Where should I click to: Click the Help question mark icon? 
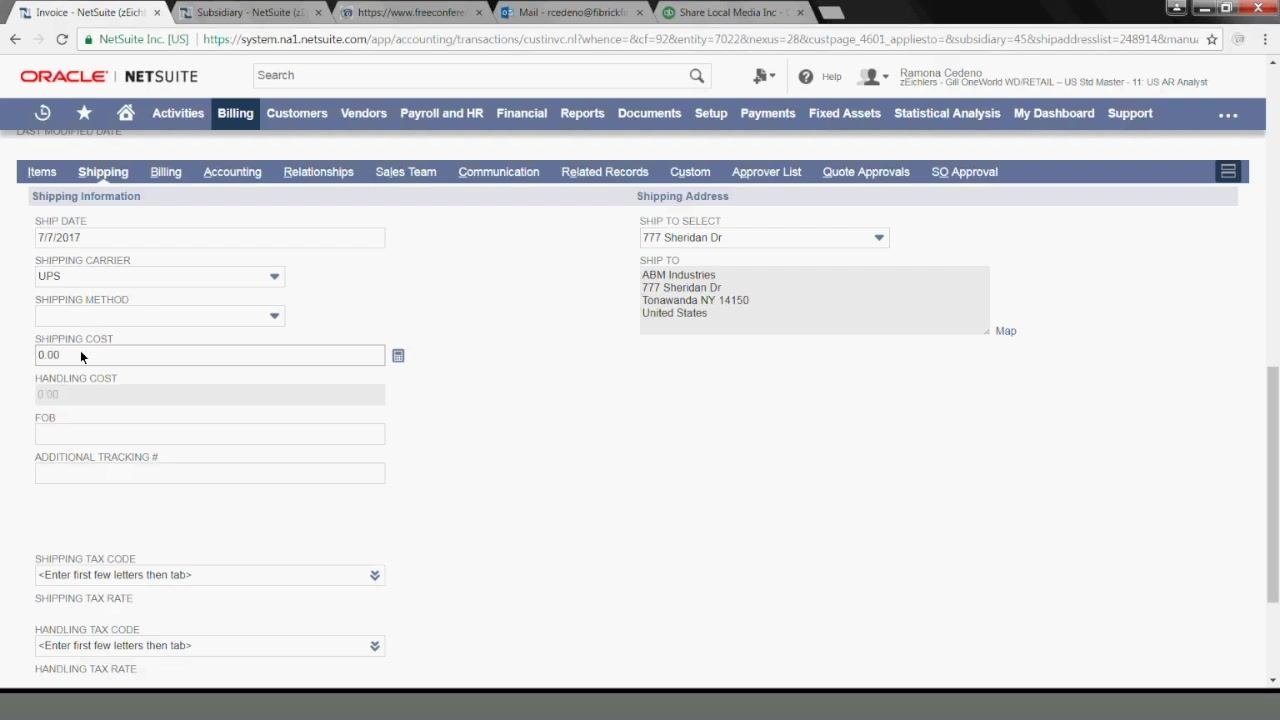(x=805, y=76)
